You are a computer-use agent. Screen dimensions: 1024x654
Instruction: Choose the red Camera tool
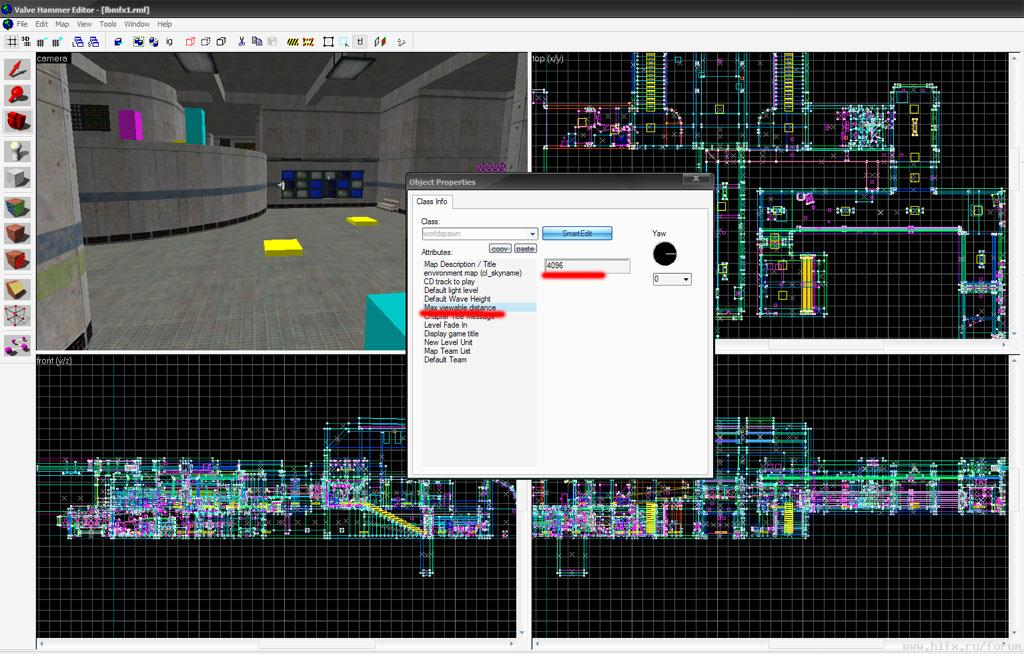(x=18, y=122)
